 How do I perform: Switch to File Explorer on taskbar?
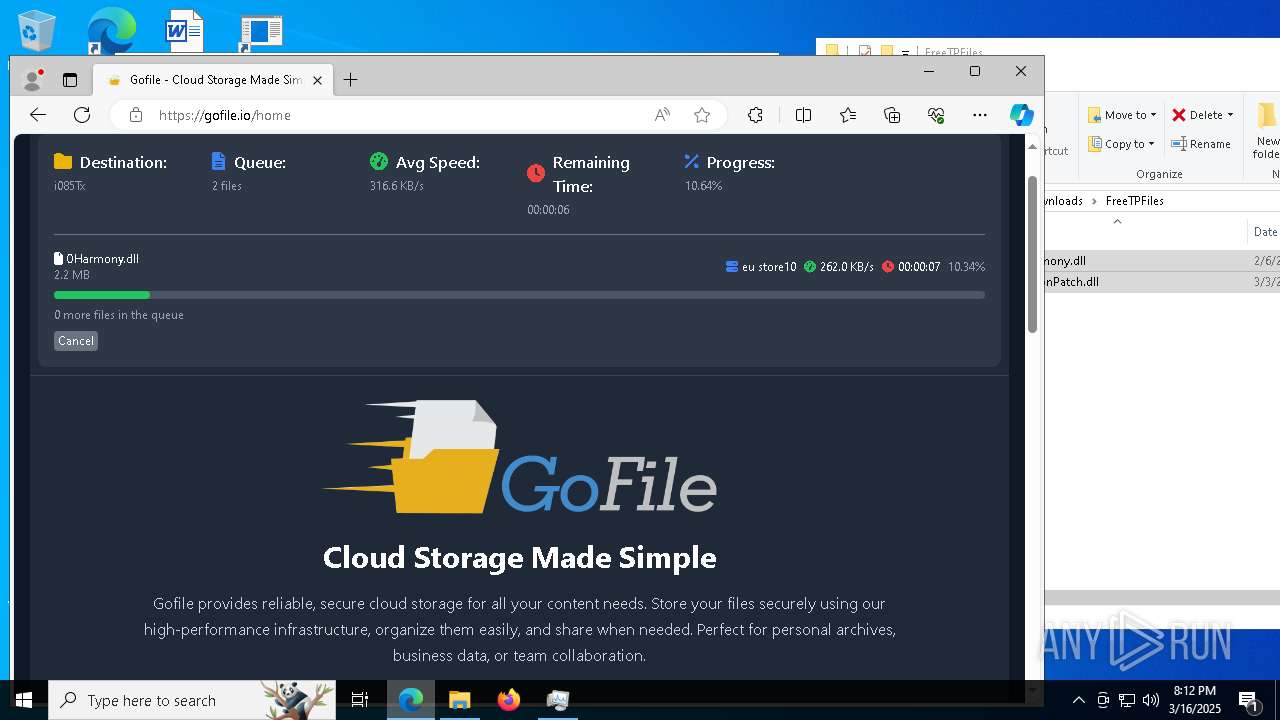click(x=459, y=700)
